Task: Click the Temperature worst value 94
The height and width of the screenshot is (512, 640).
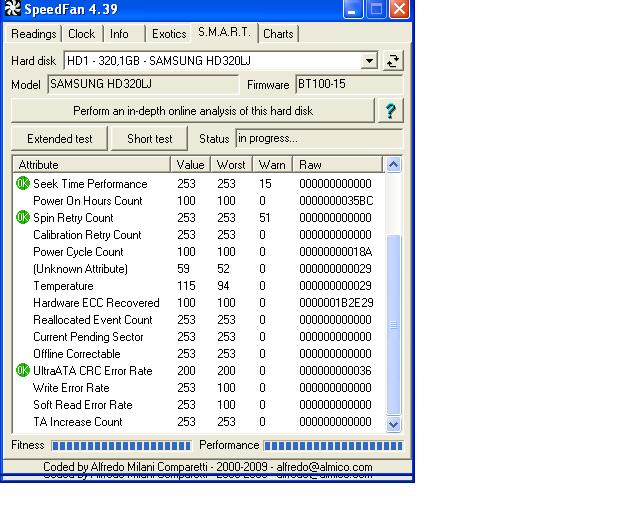Action: click(x=223, y=286)
